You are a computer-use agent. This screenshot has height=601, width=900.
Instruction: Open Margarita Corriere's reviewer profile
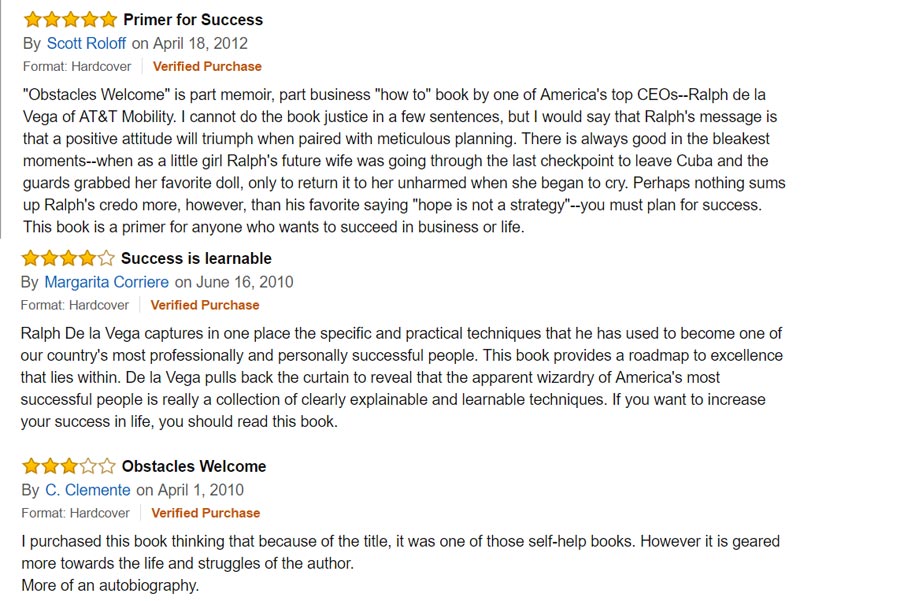point(106,282)
